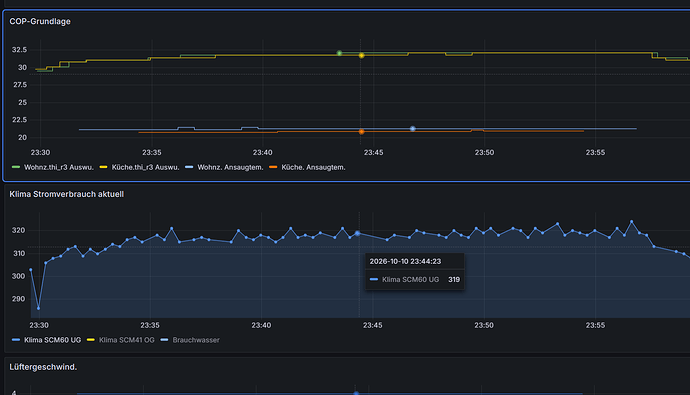Toggle Küche. Ansaugtem. legend series
Screen dimensions: 690x395
pyautogui.click(x=313, y=167)
